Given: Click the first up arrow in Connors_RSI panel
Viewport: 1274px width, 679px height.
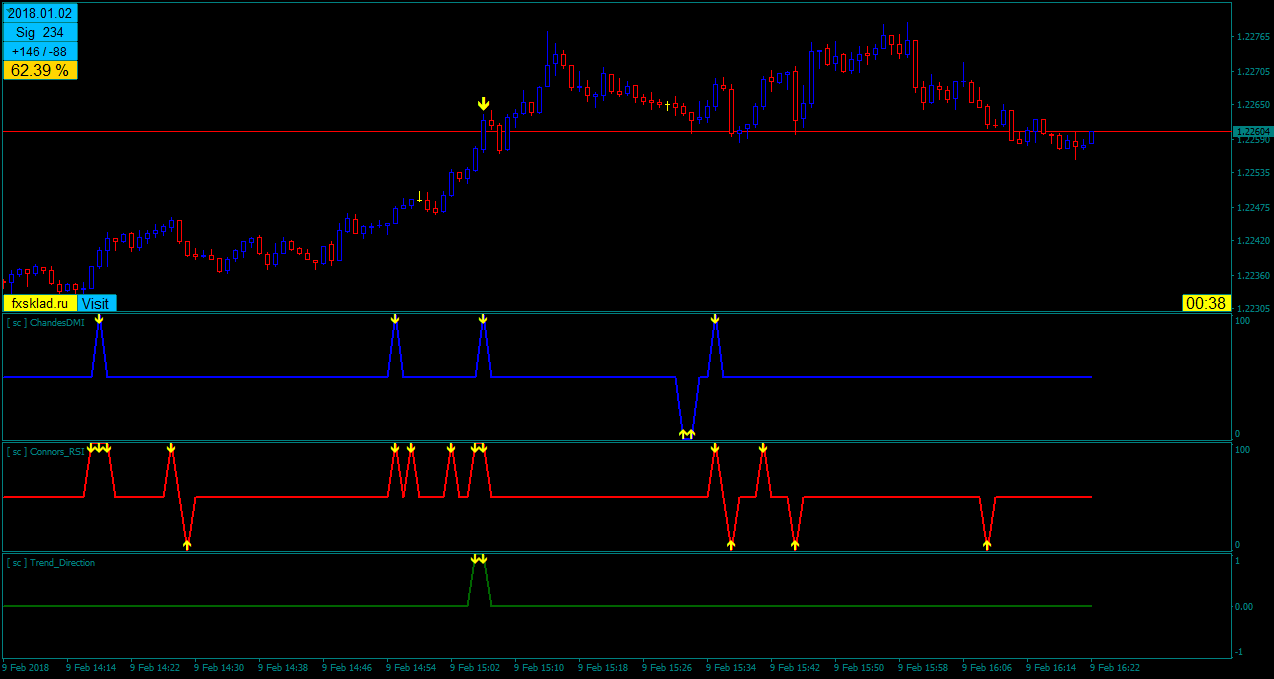Looking at the screenshot, I should point(187,544).
